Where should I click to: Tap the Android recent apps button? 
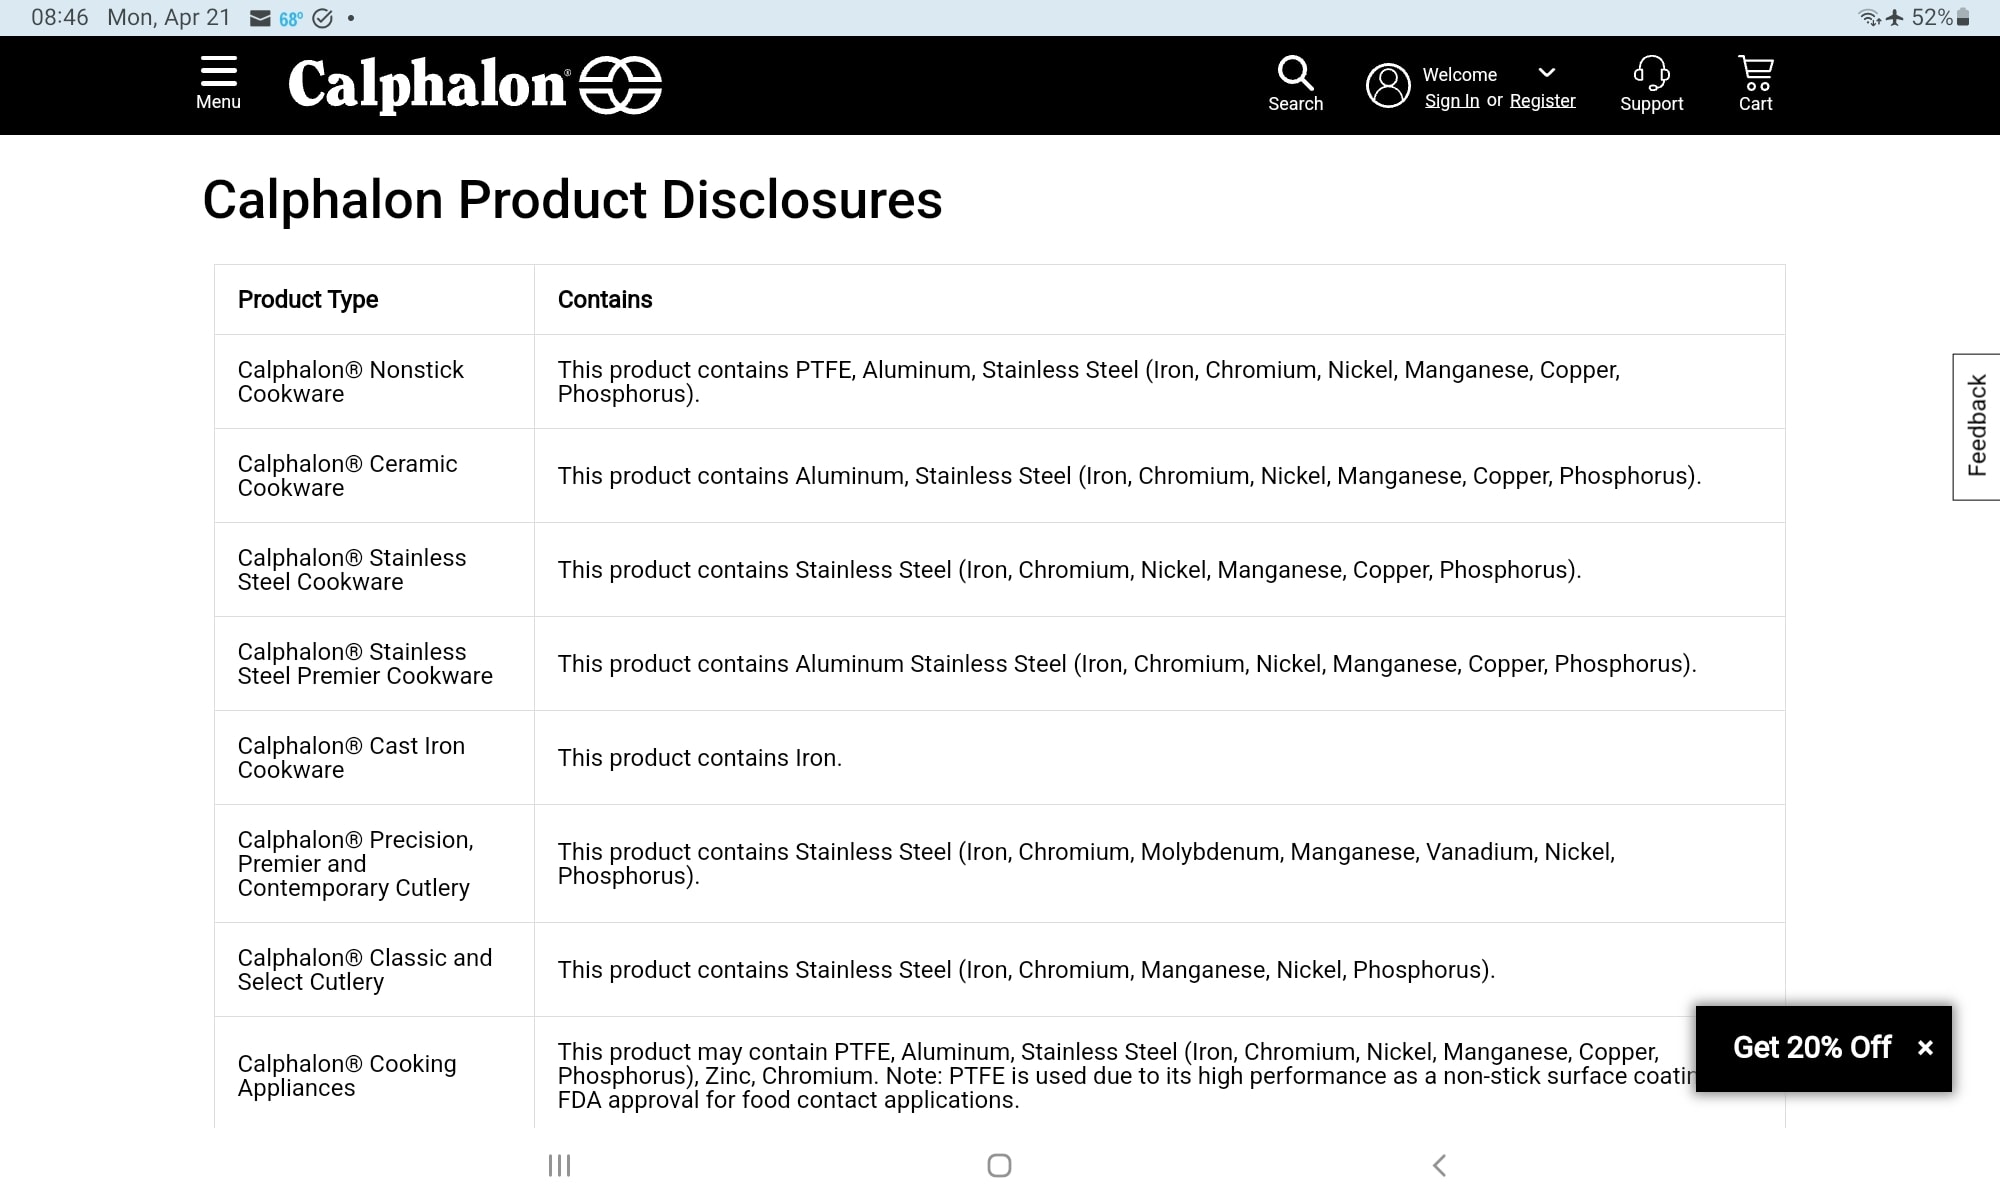pos(559,1165)
